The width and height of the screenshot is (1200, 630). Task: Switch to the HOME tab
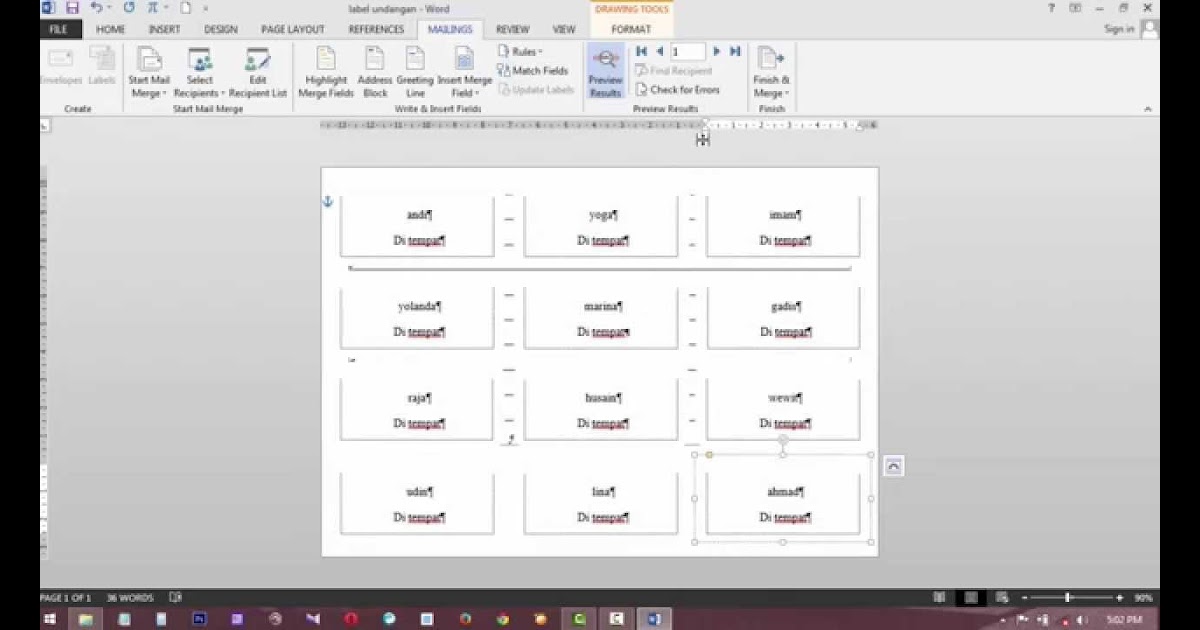110,29
